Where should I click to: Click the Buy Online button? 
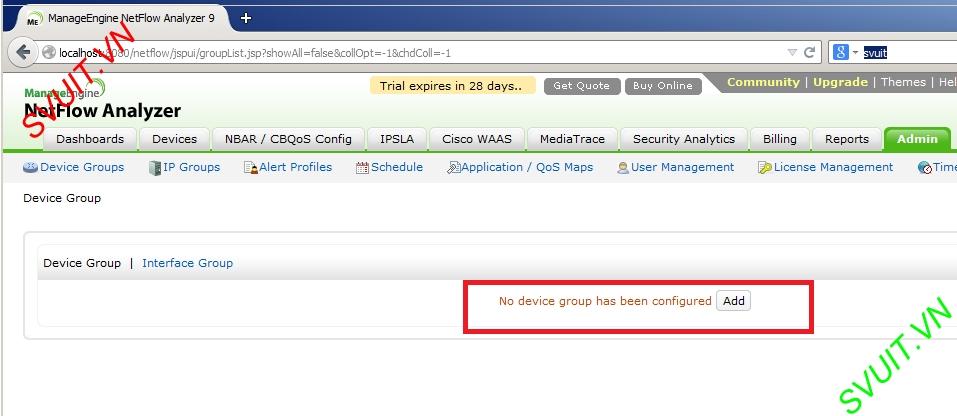pyautogui.click(x=663, y=86)
